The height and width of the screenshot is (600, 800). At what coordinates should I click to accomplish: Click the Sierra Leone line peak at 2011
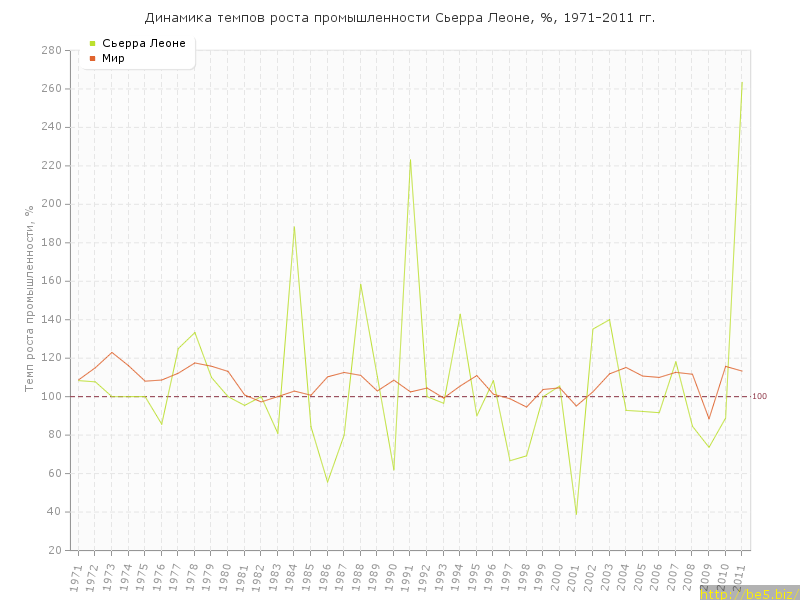[x=742, y=82]
